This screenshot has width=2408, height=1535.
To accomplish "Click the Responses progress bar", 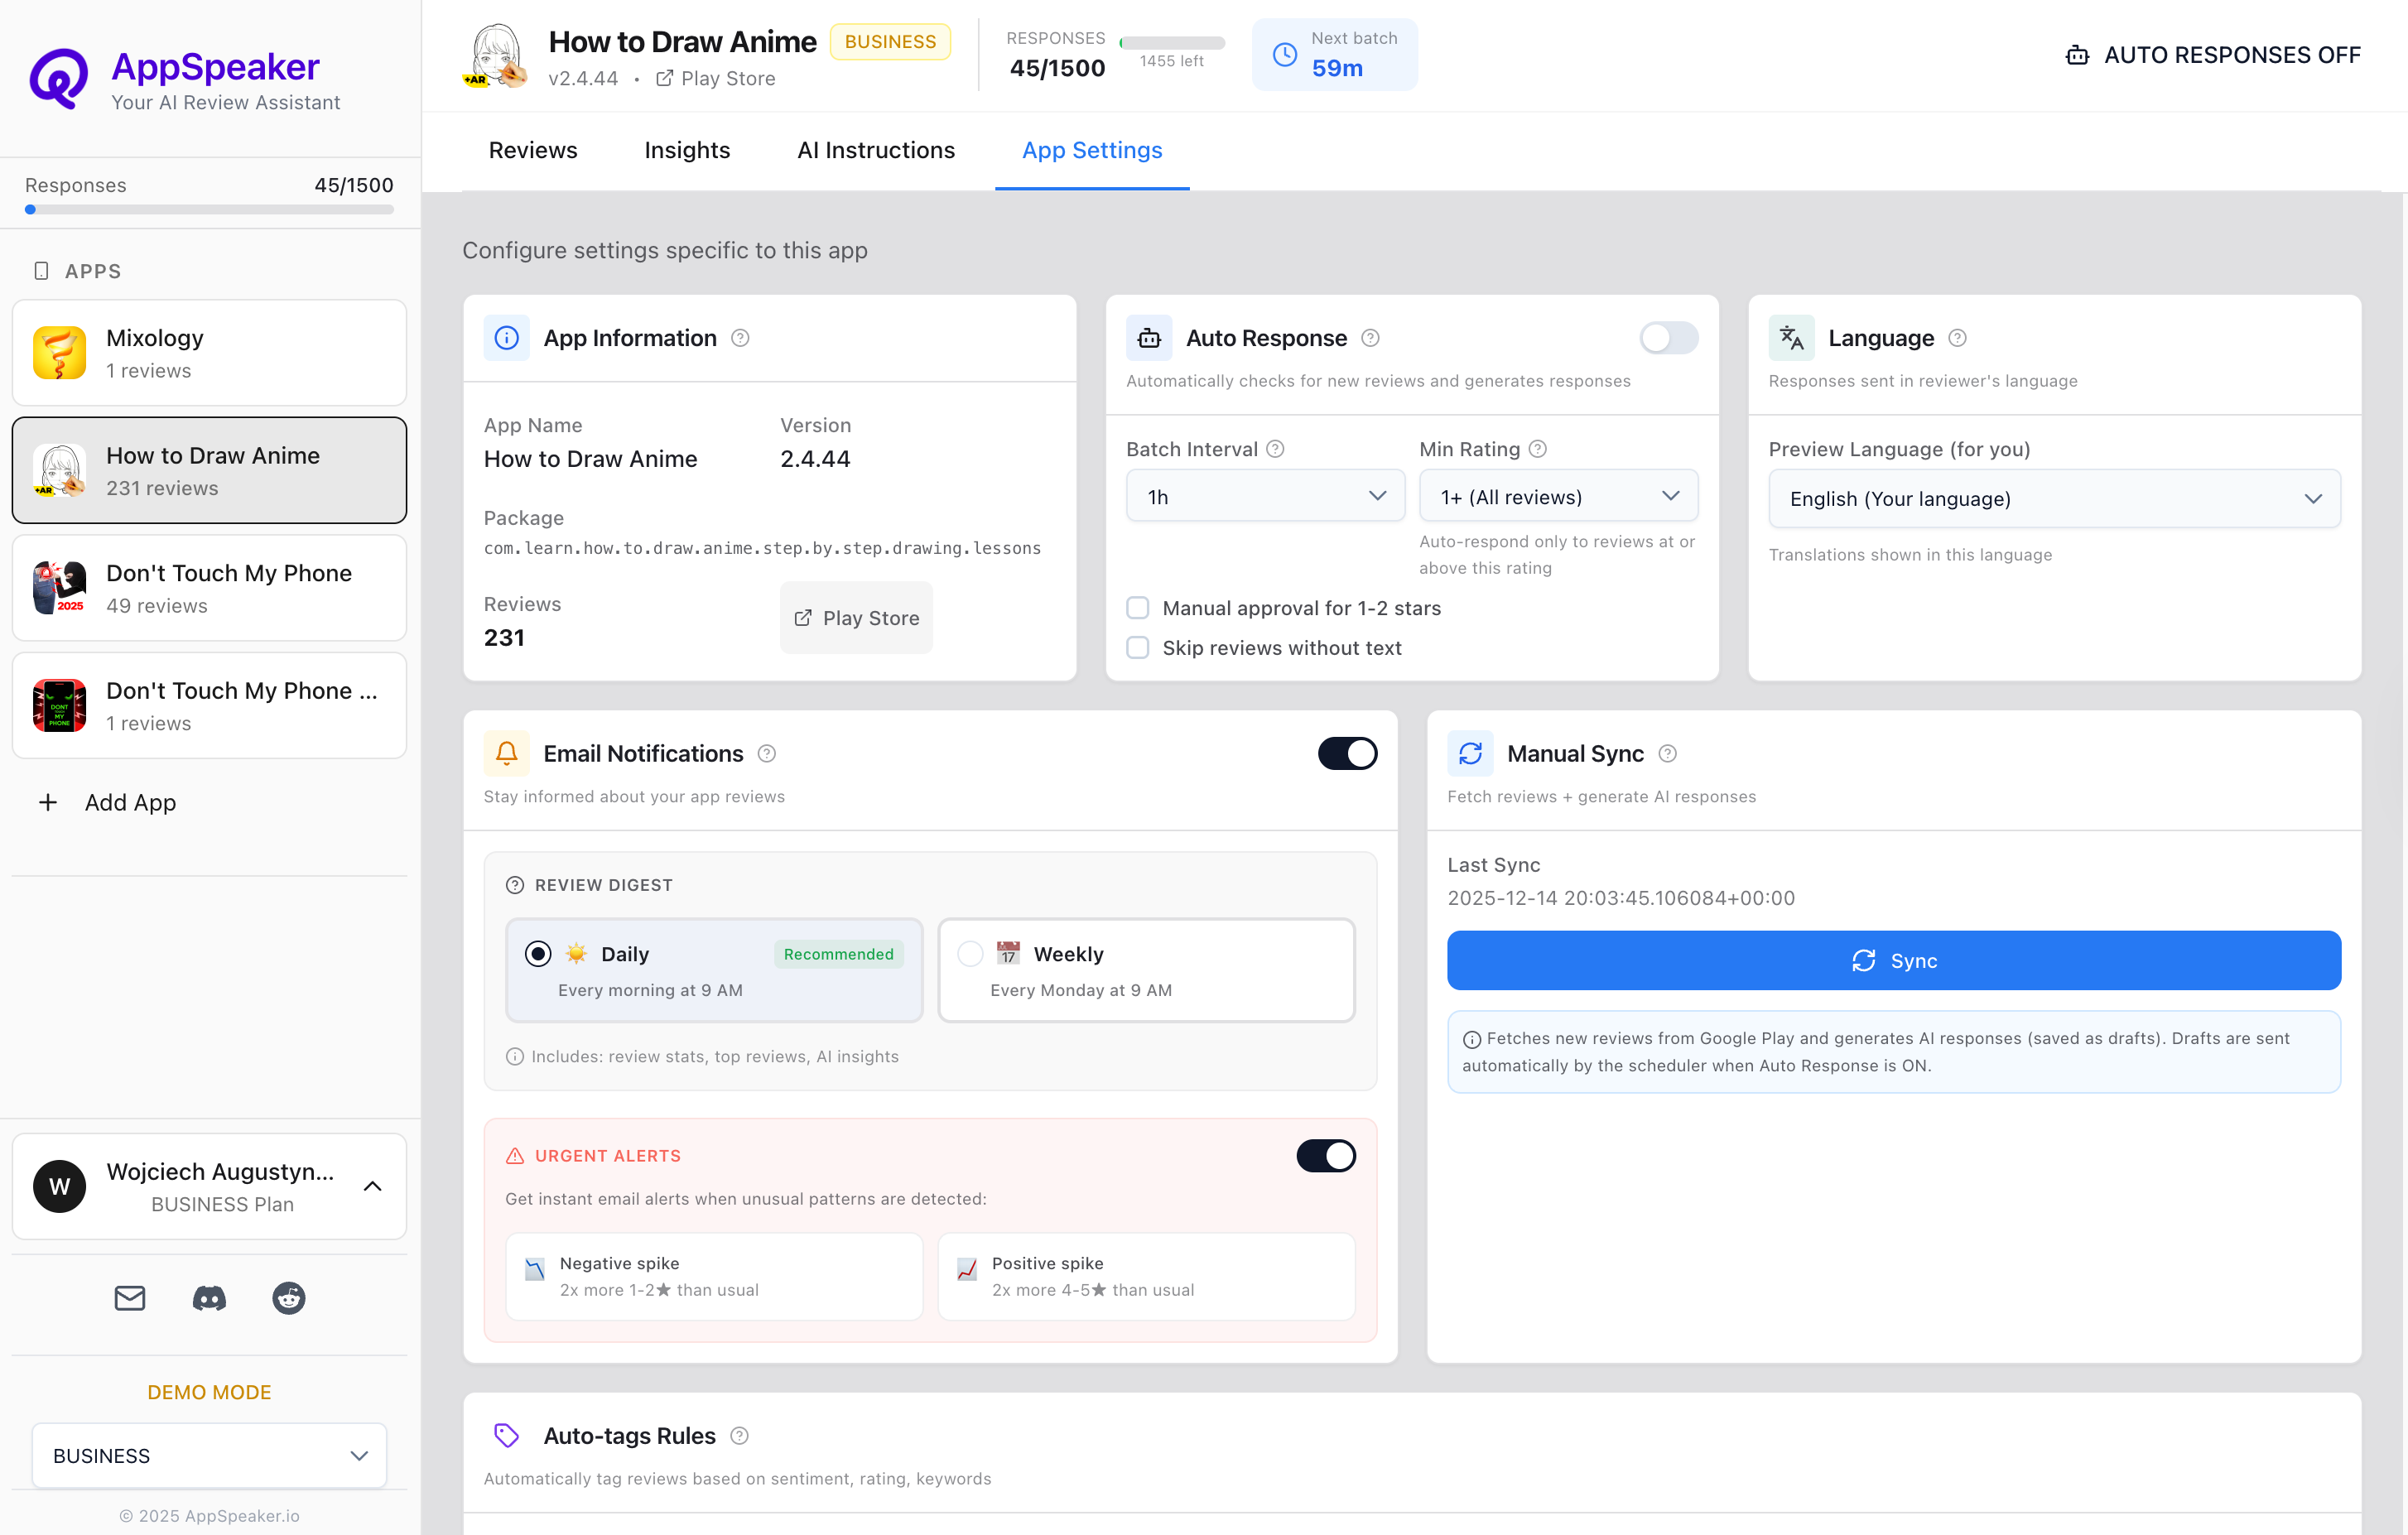I will coord(209,209).
